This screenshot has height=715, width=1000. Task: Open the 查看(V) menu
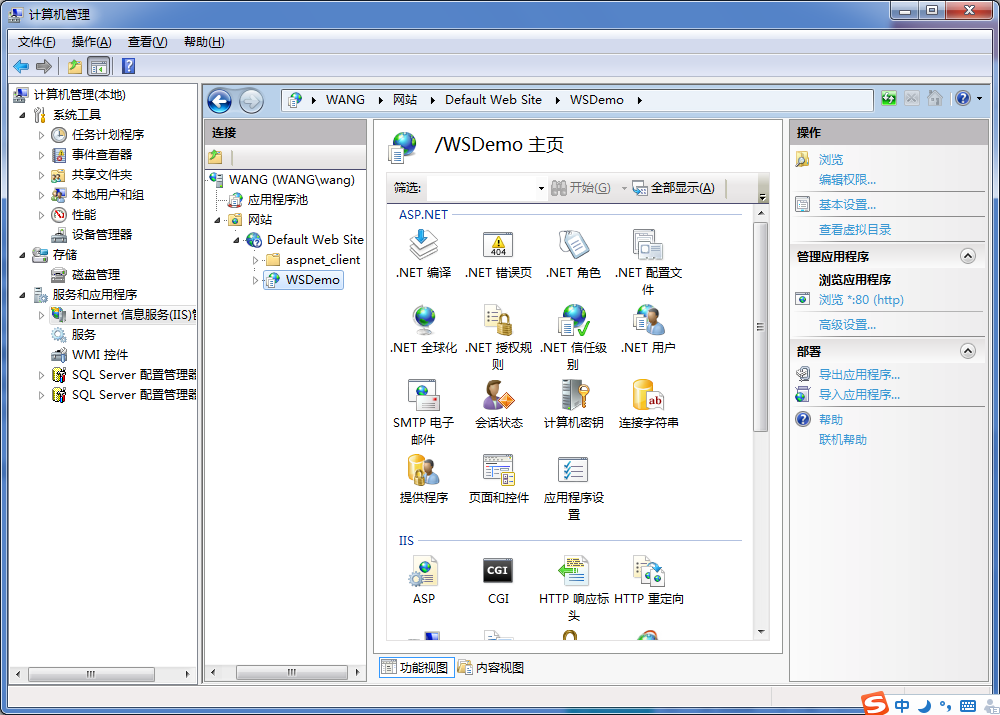[147, 42]
